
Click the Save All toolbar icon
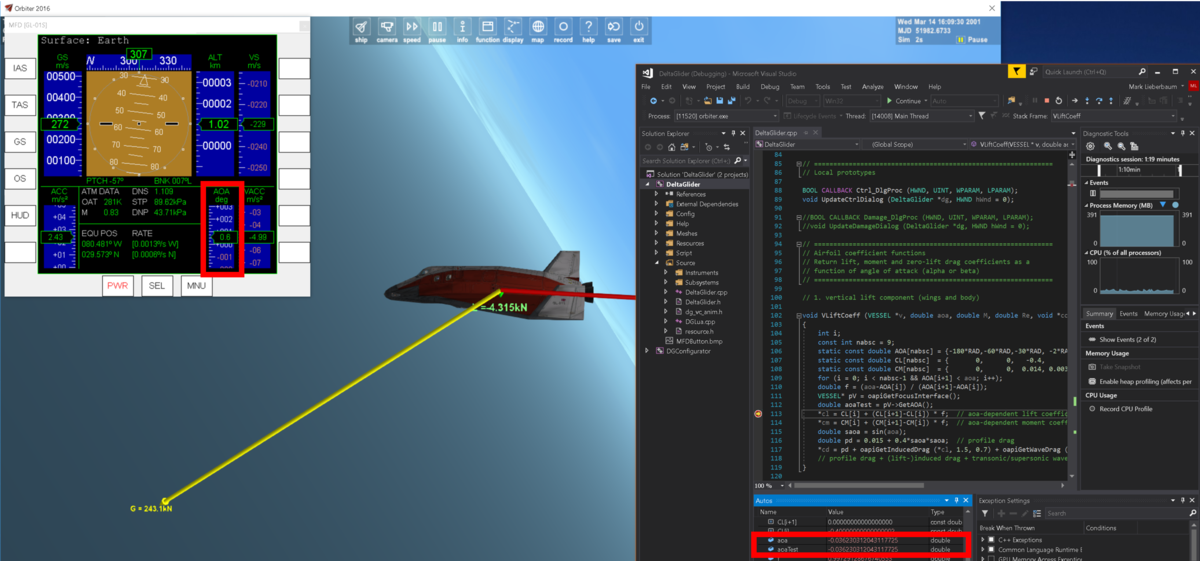[x=731, y=101]
